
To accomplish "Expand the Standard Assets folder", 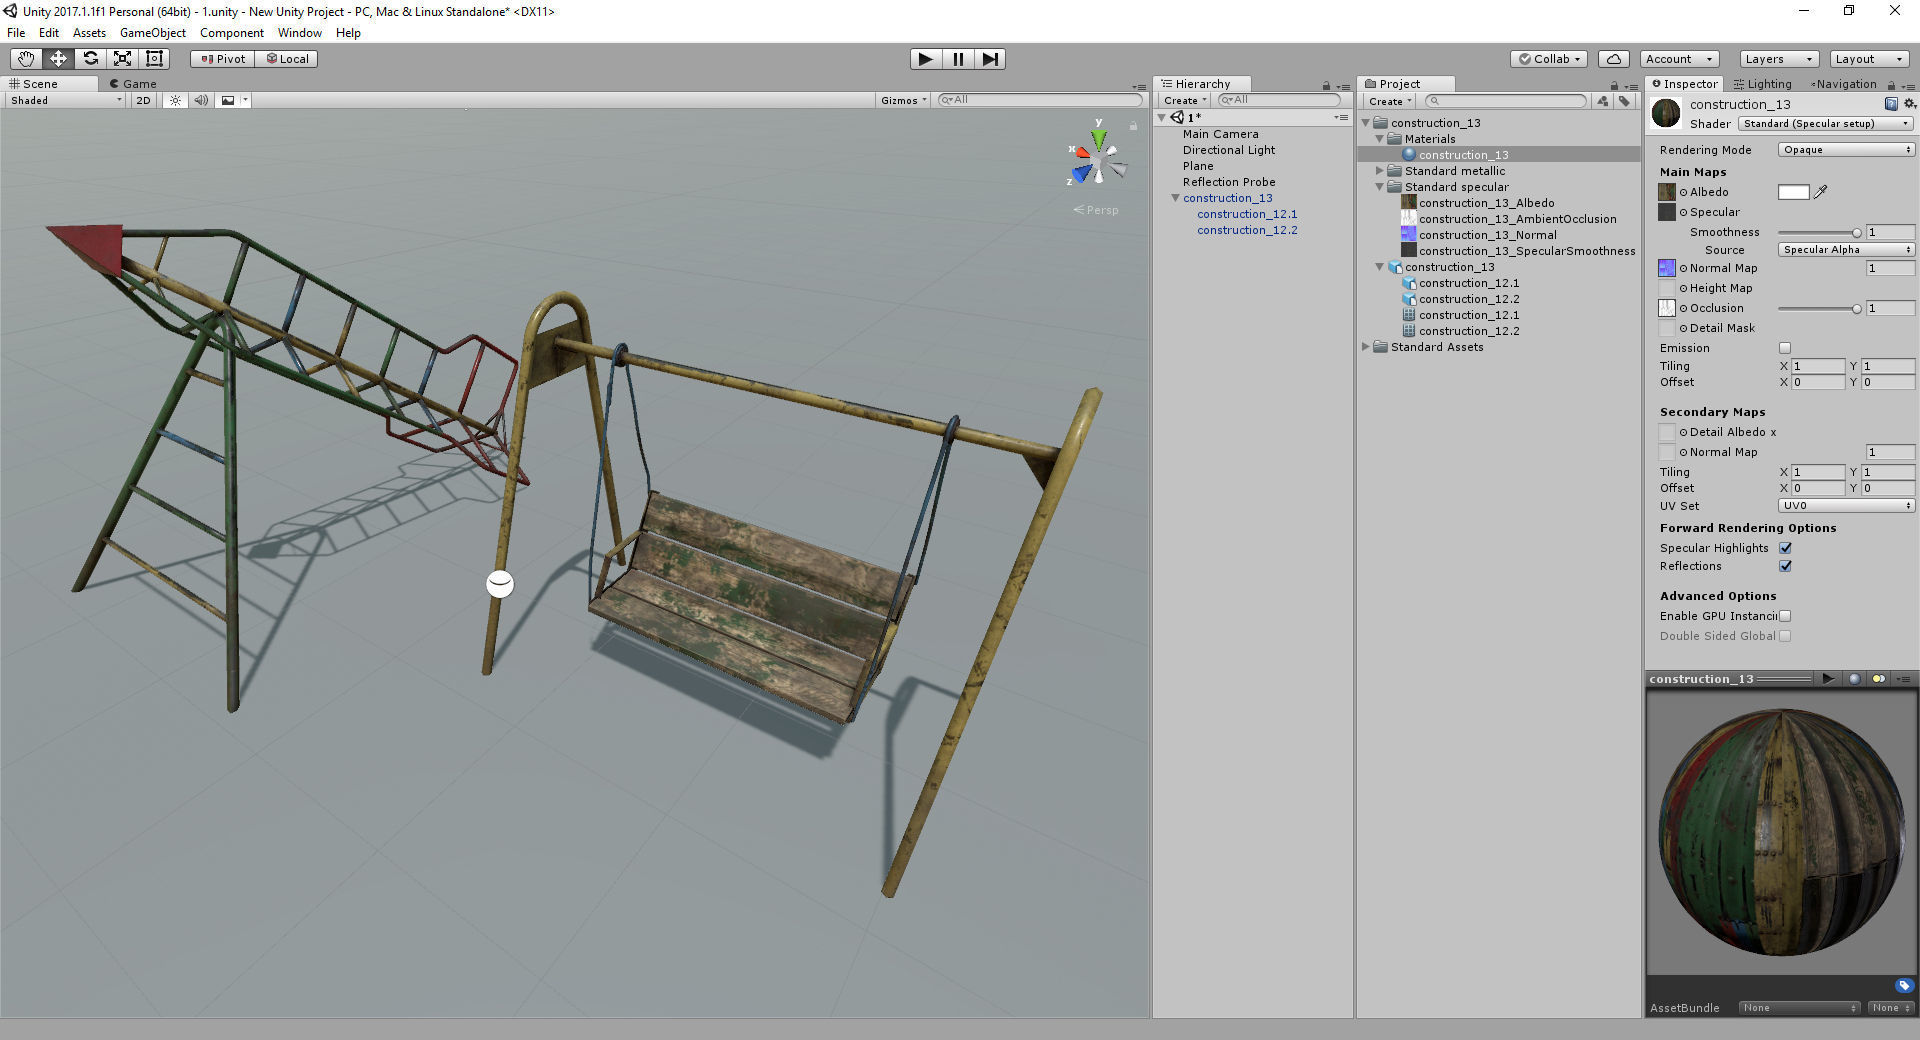I will pyautogui.click(x=1366, y=347).
